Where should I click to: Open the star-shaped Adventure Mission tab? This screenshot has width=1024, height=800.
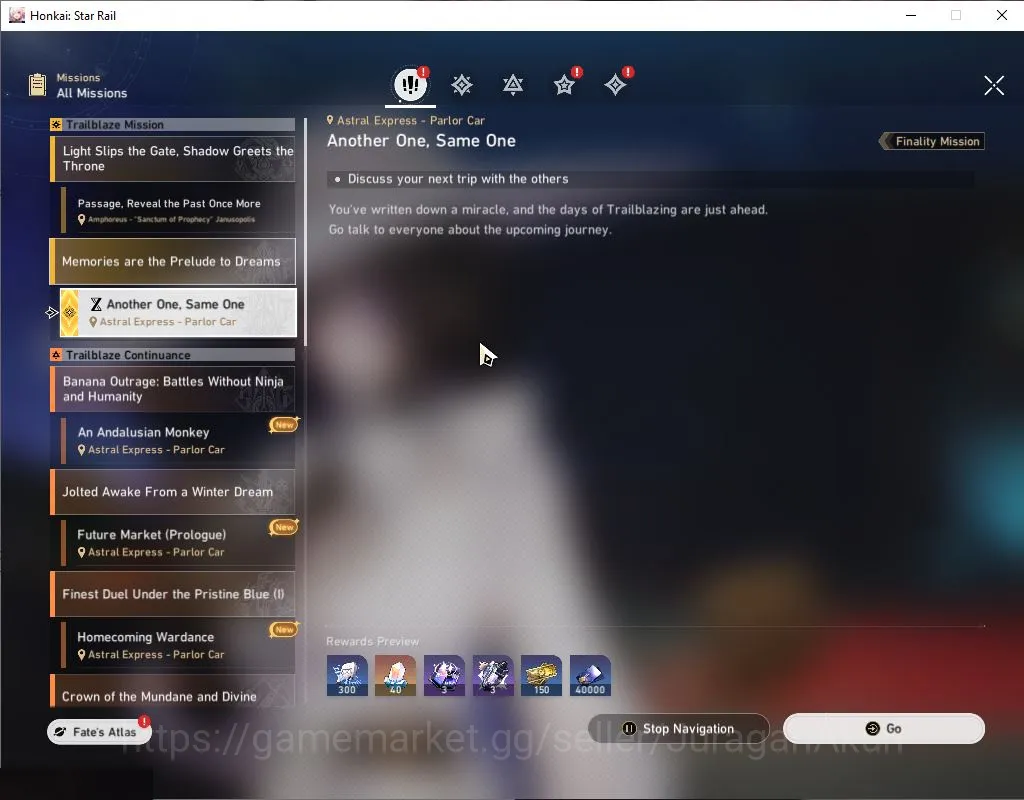coord(564,85)
